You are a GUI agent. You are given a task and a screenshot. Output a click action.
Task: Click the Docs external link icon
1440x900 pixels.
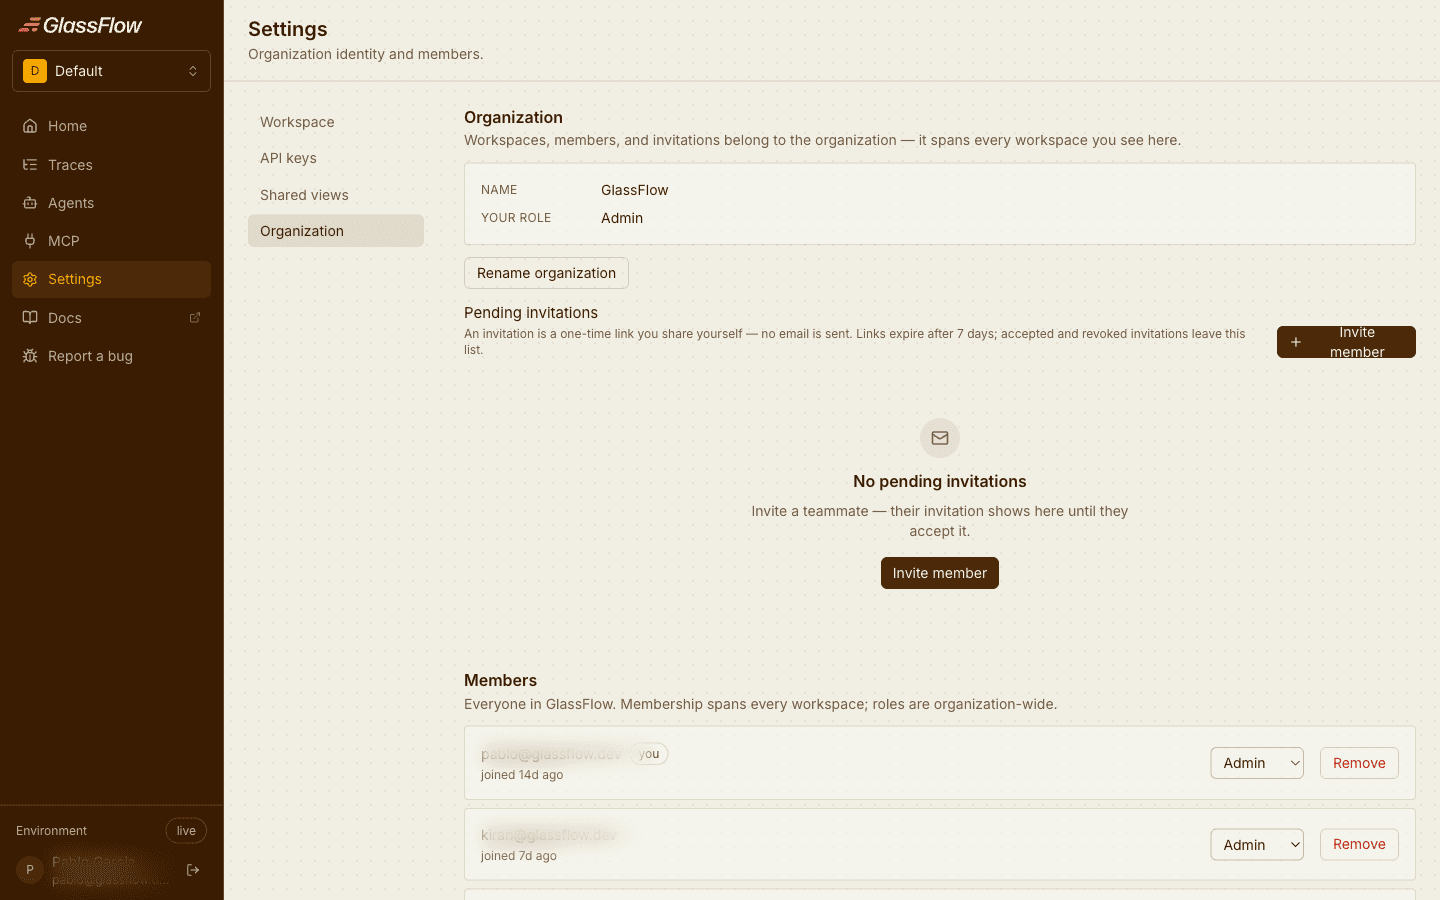(x=195, y=318)
